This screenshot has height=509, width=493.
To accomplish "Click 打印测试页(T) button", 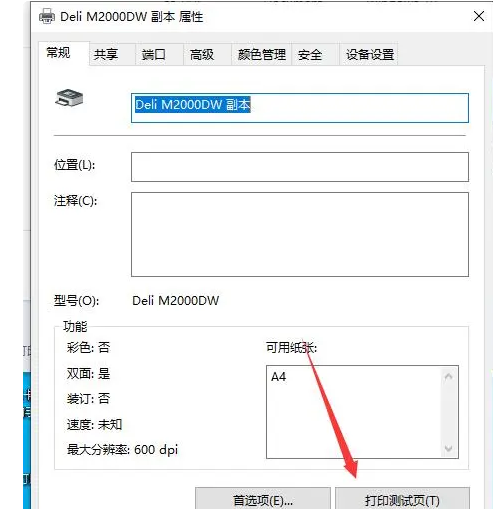I will point(402,499).
